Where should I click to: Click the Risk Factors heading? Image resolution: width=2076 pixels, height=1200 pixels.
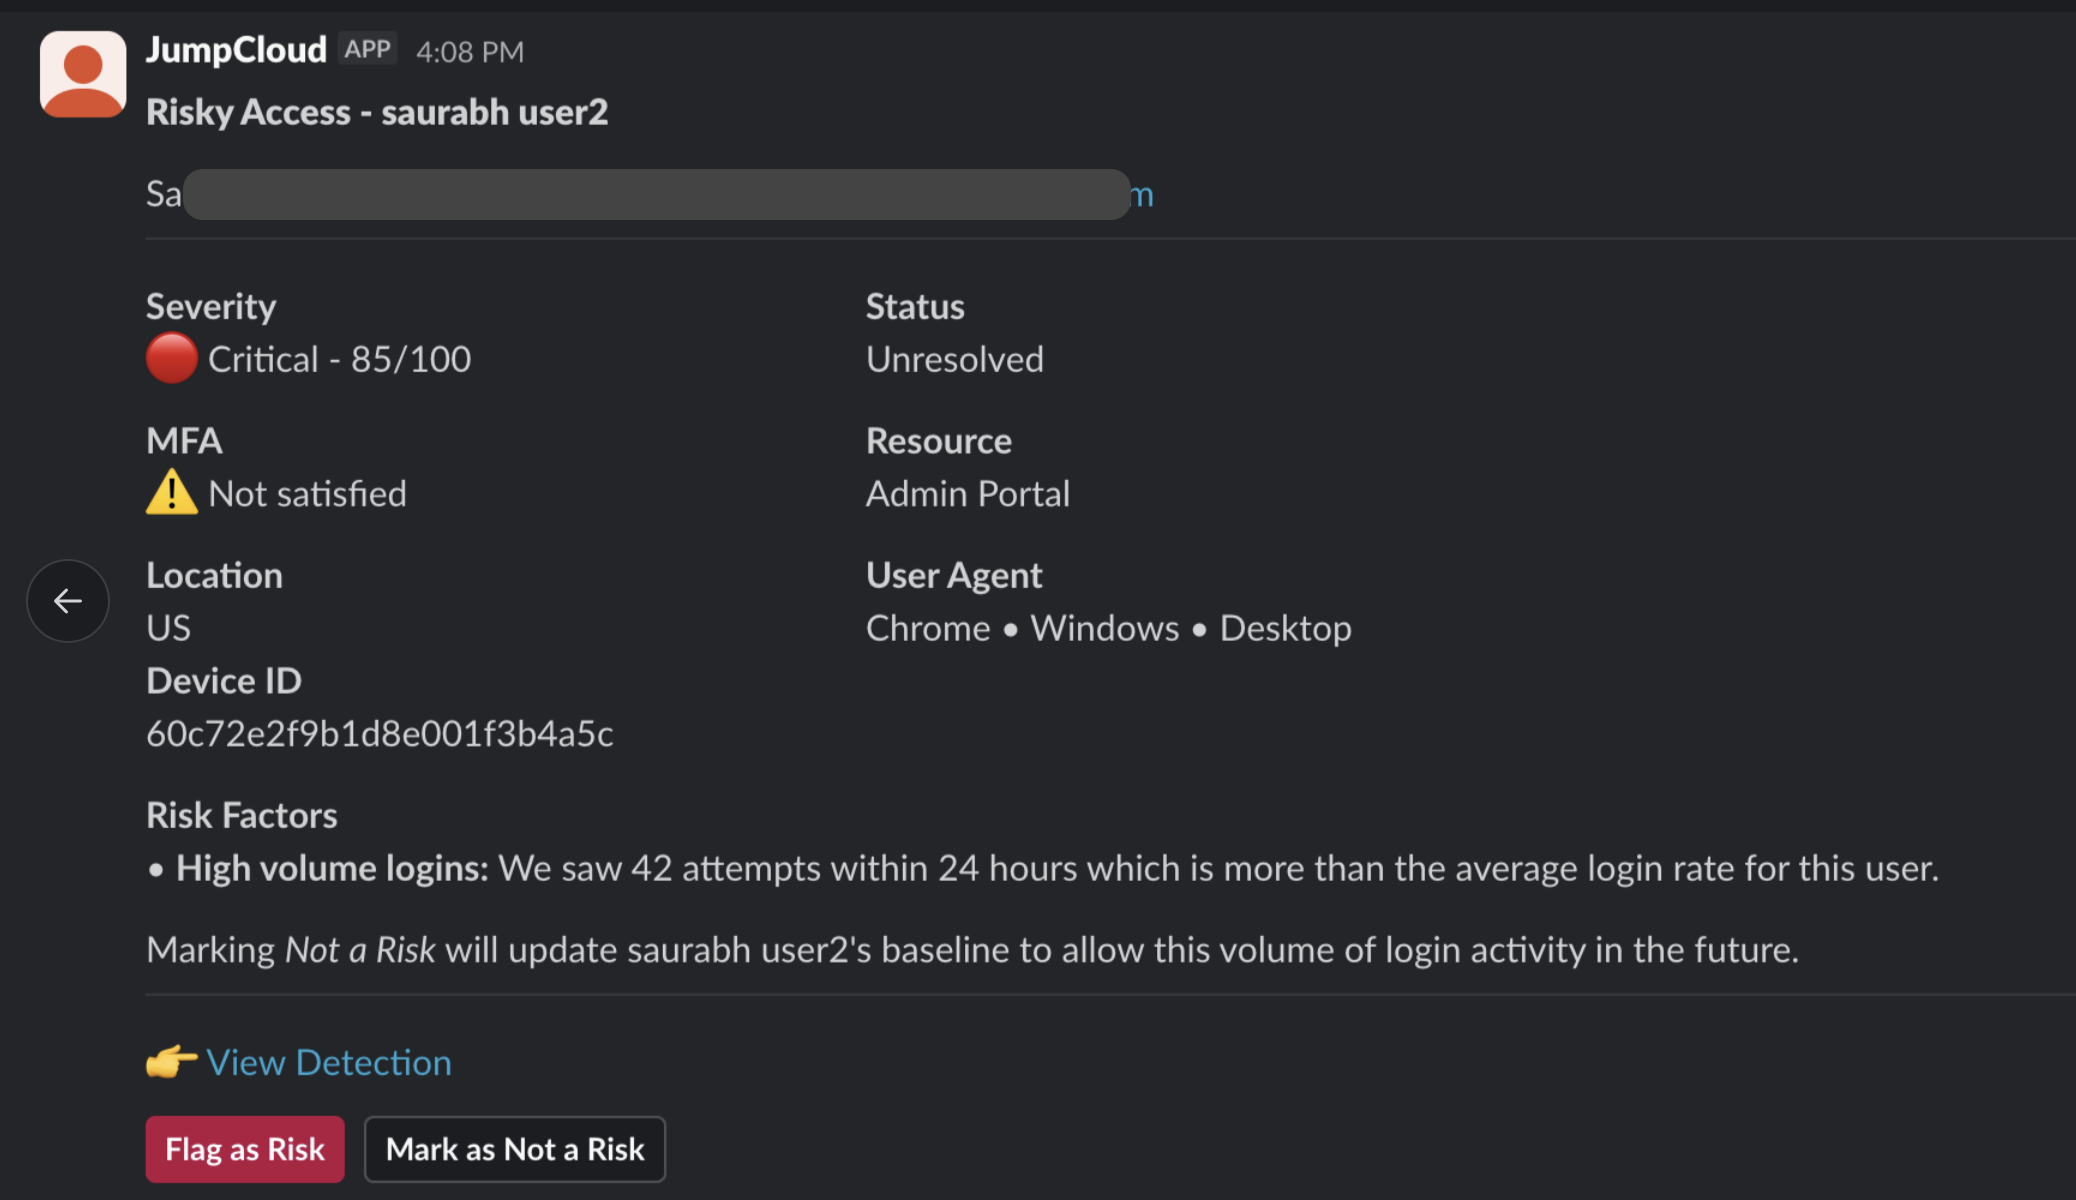(x=242, y=815)
